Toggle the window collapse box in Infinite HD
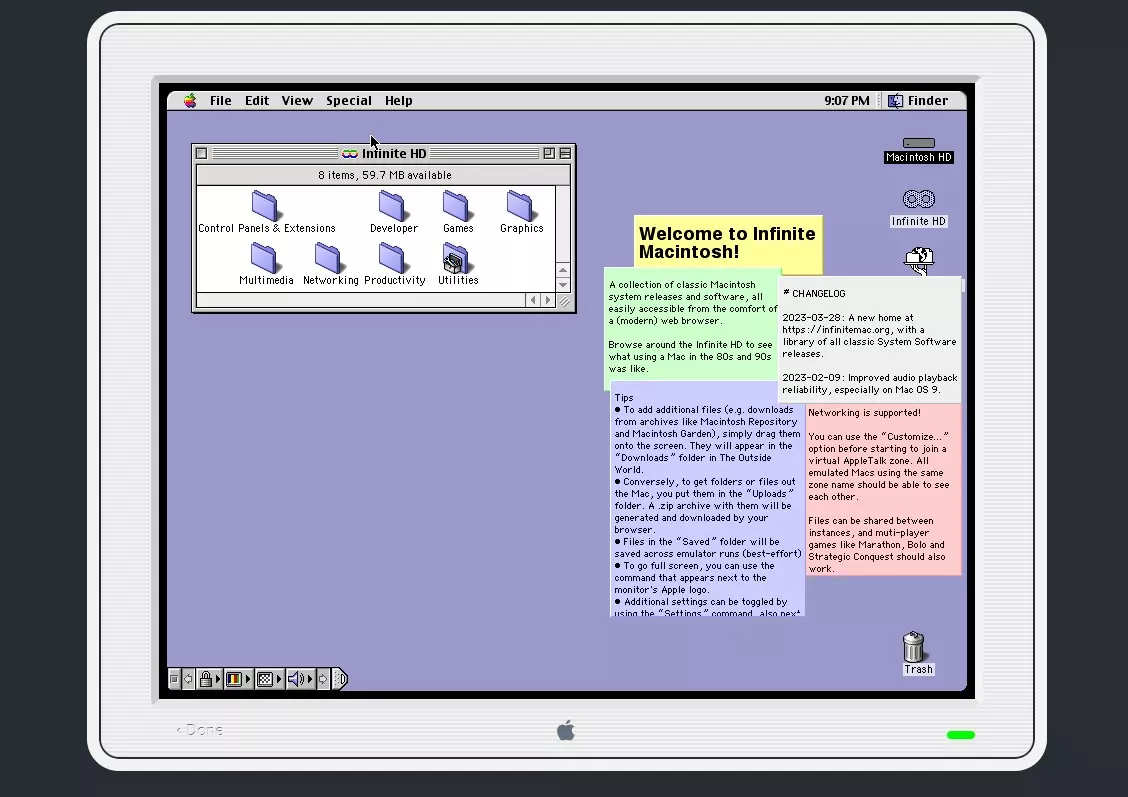This screenshot has height=797, width=1128. click(565, 153)
